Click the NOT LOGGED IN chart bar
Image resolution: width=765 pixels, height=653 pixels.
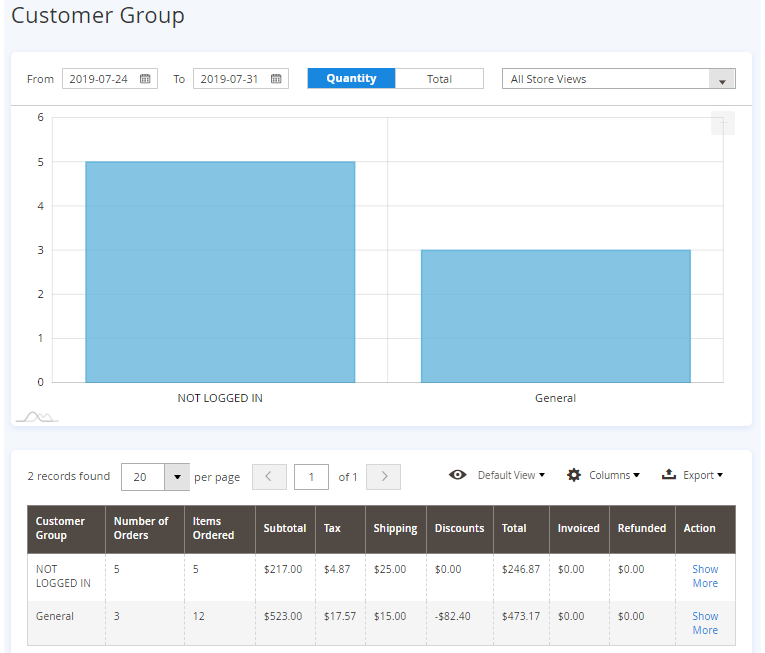tap(220, 272)
